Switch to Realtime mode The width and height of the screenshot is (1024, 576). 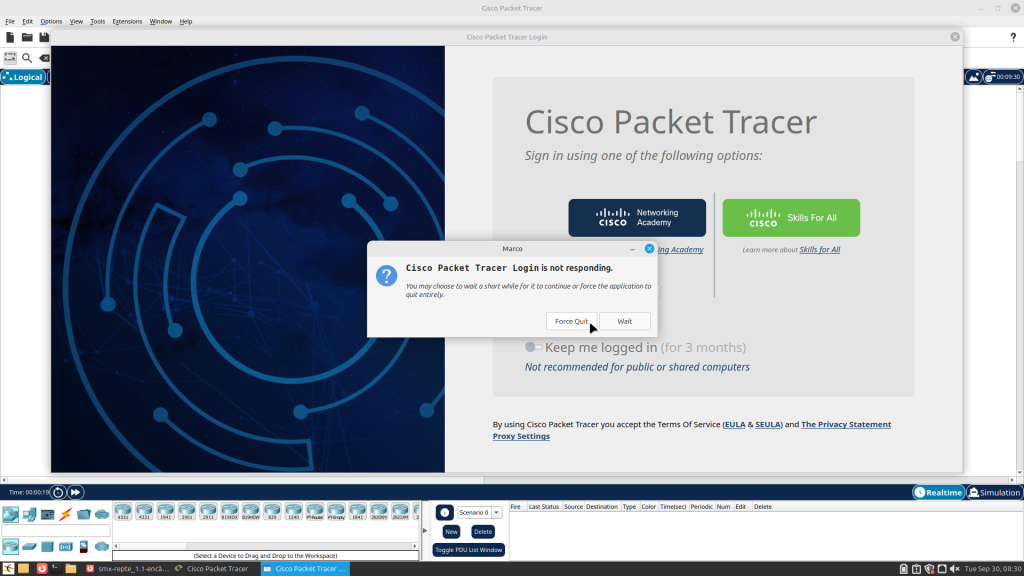[938, 492]
